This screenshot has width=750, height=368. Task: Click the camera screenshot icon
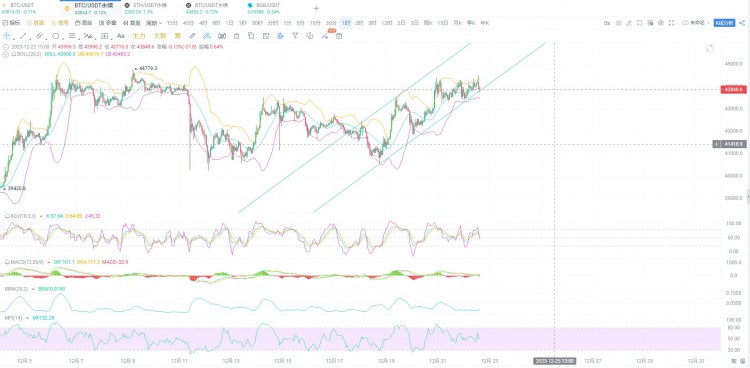[x=619, y=23]
